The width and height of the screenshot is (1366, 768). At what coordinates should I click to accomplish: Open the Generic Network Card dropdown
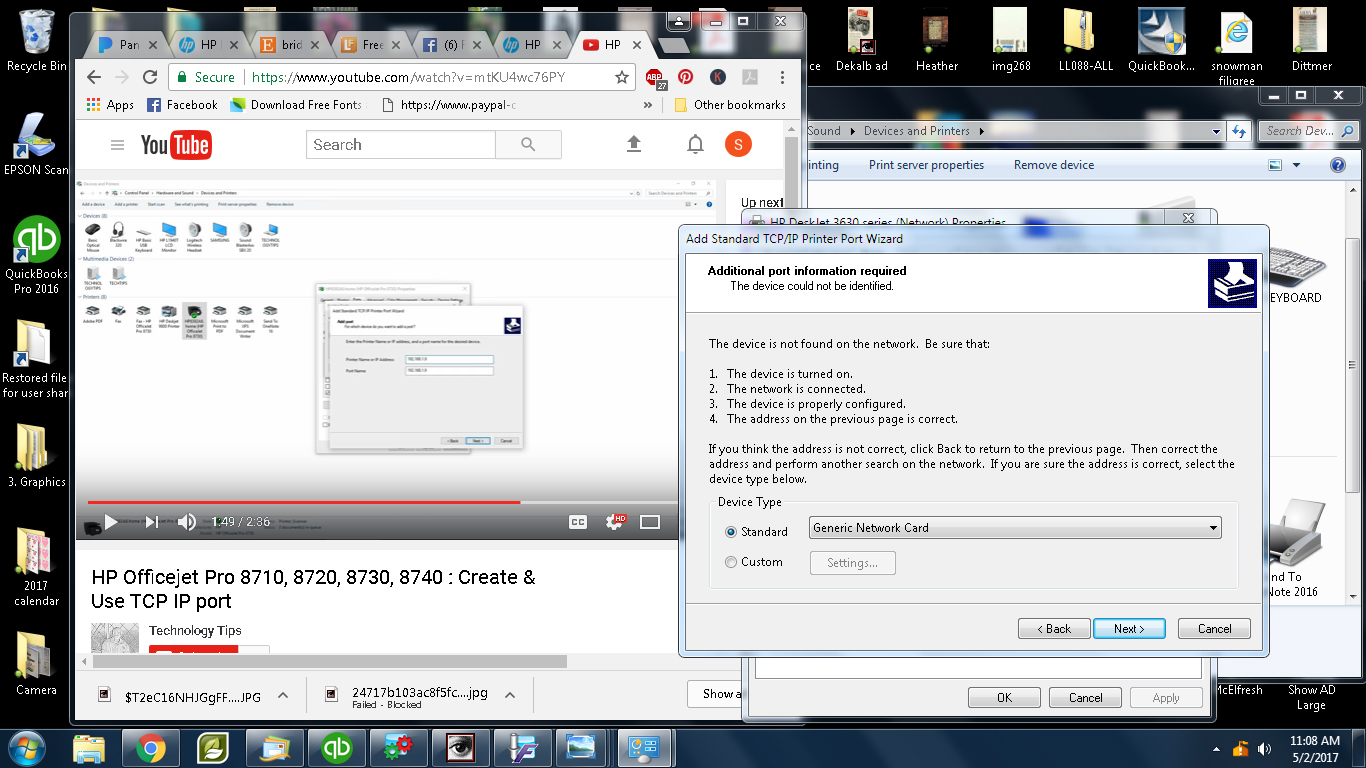pos(1015,528)
